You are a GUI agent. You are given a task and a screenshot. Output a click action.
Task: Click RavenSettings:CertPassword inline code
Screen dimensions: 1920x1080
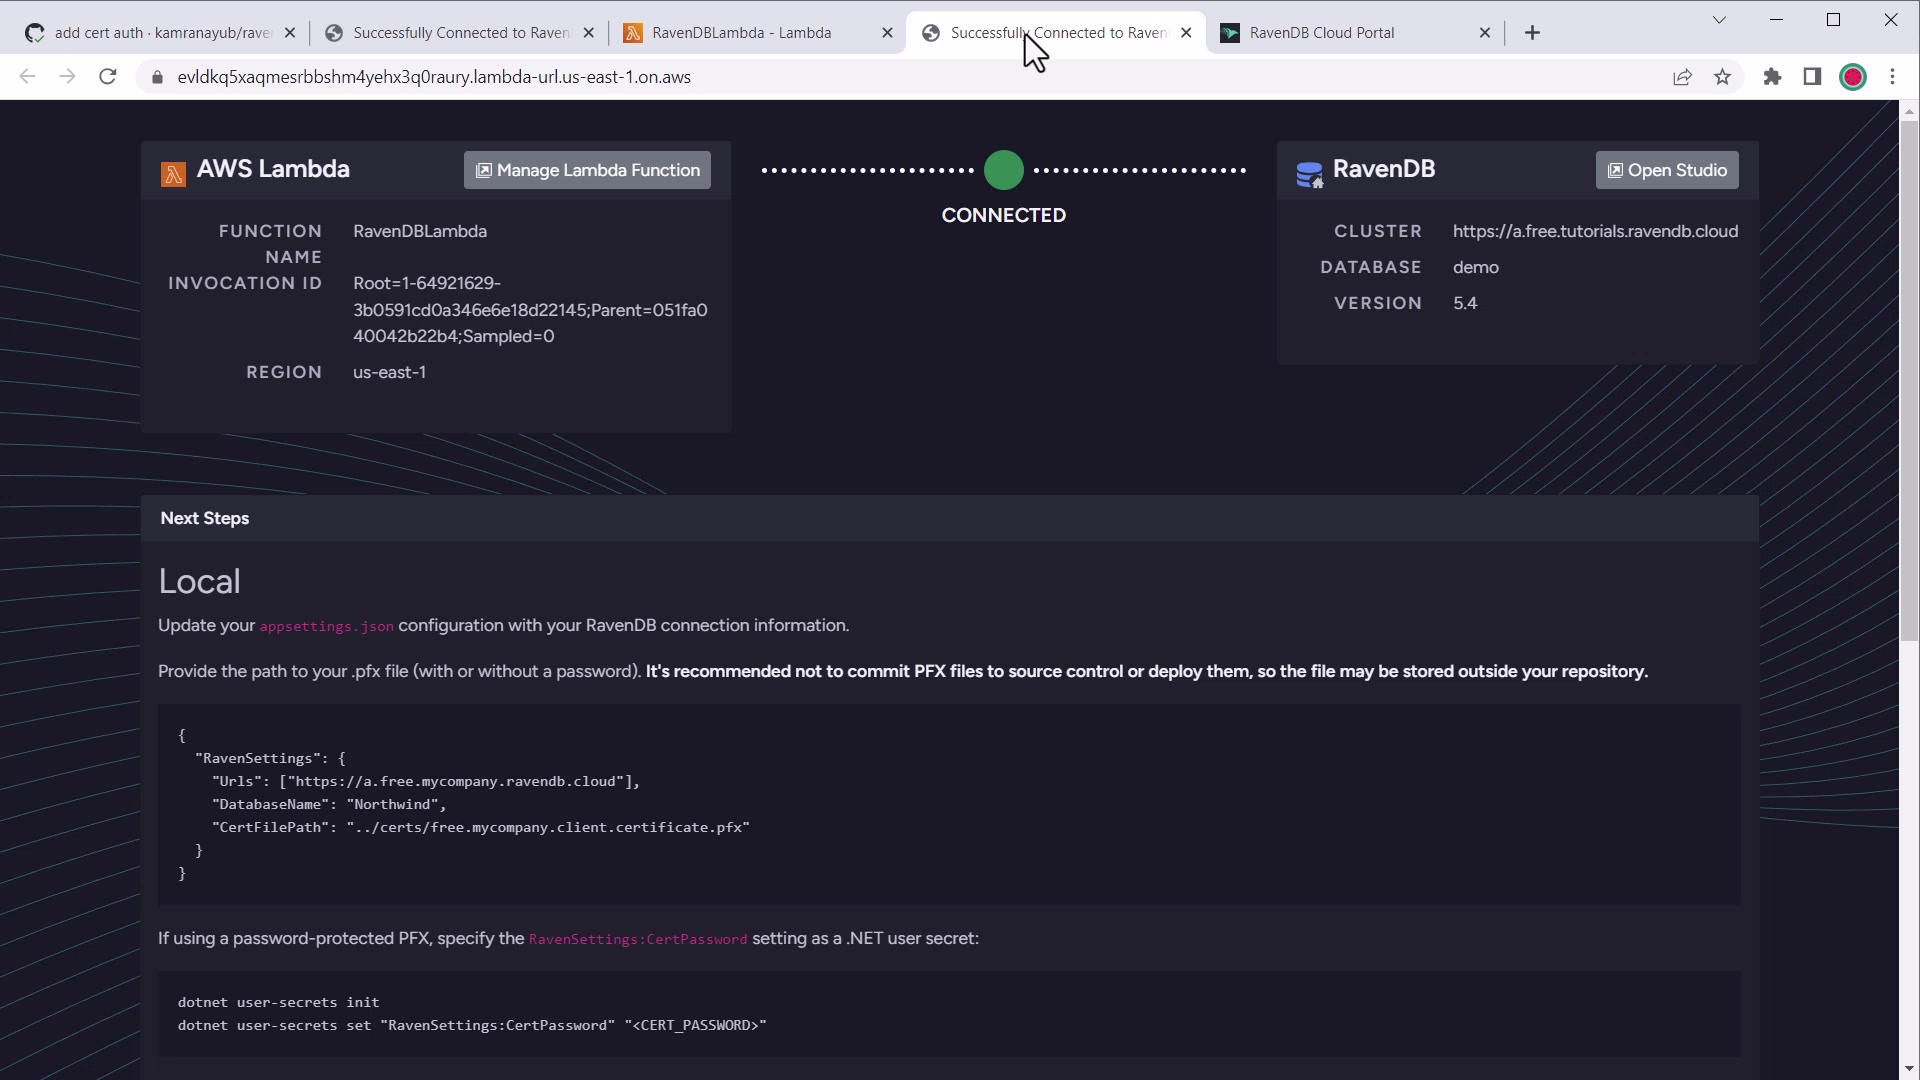pyautogui.click(x=637, y=939)
